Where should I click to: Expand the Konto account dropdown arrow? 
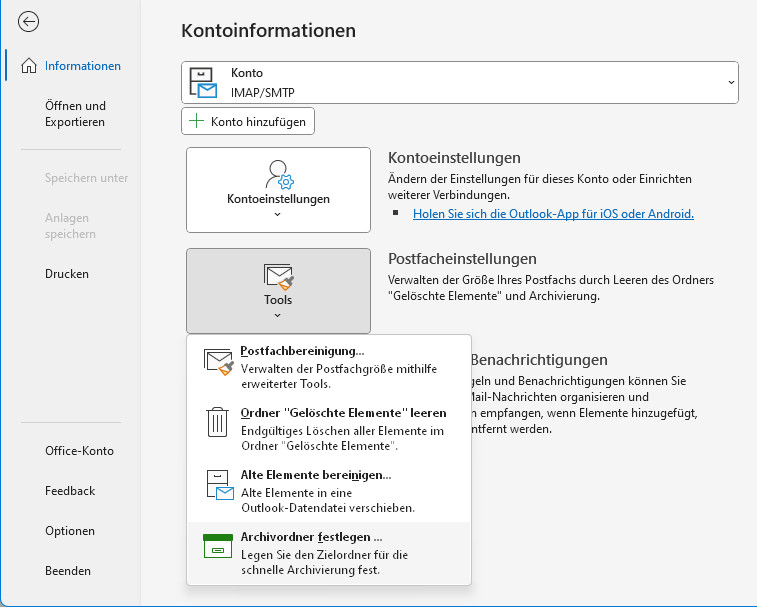pyautogui.click(x=731, y=83)
